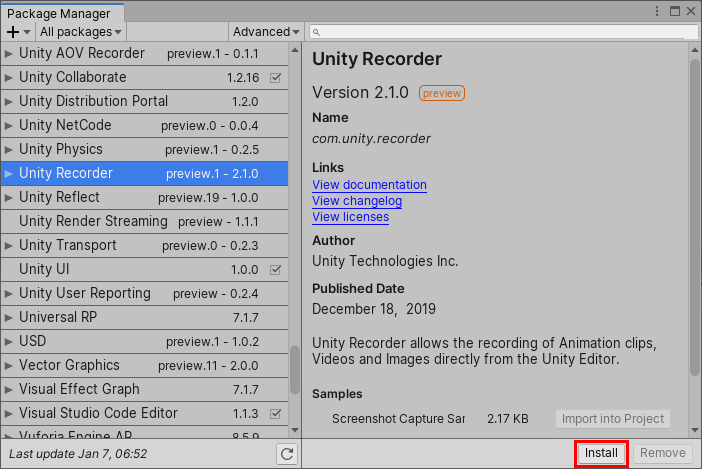
Task: Maximize the Package Manager window
Action: (675, 11)
